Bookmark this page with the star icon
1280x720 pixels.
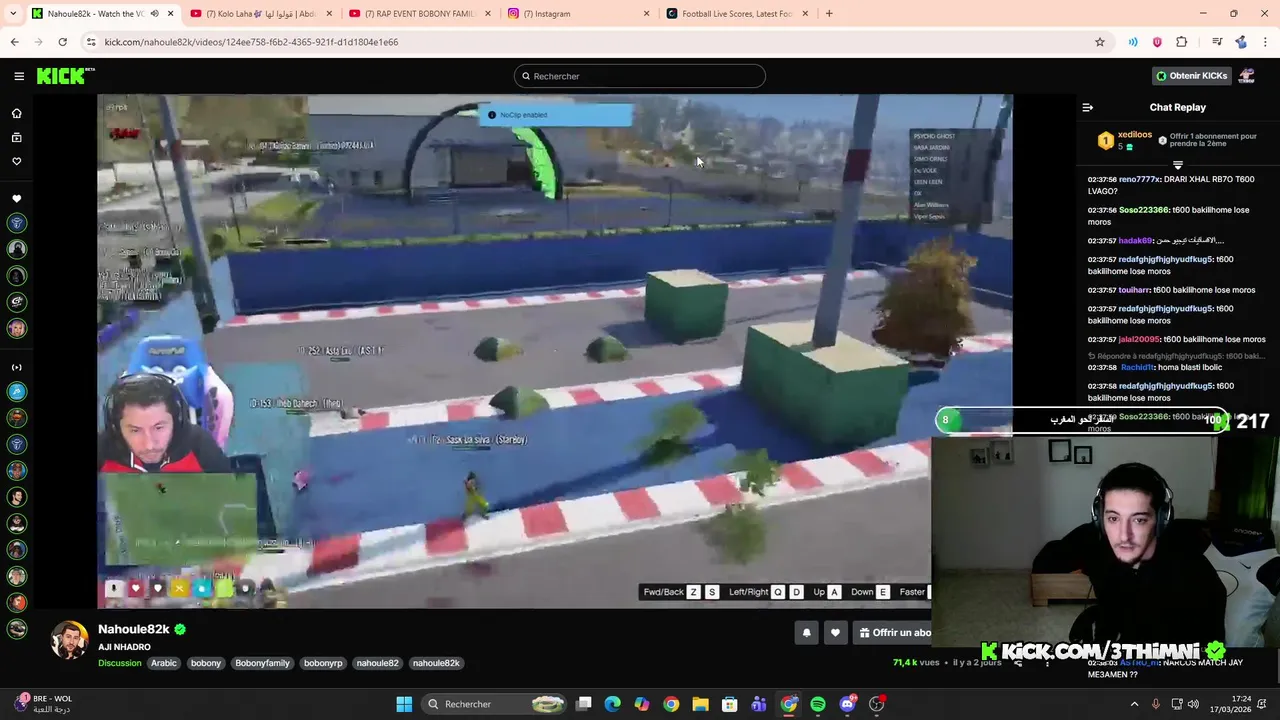1099,42
